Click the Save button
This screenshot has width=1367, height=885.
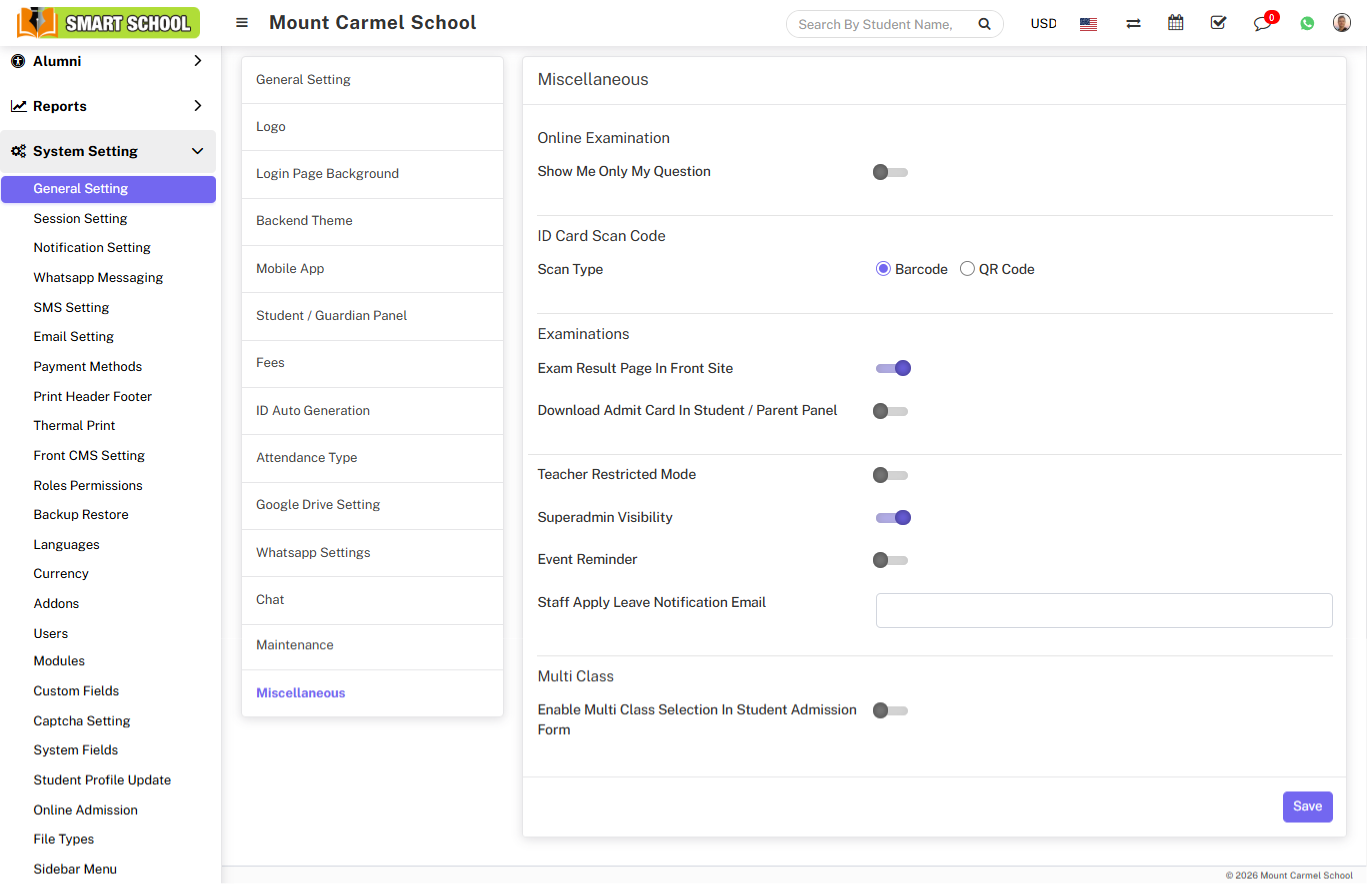[1307, 806]
